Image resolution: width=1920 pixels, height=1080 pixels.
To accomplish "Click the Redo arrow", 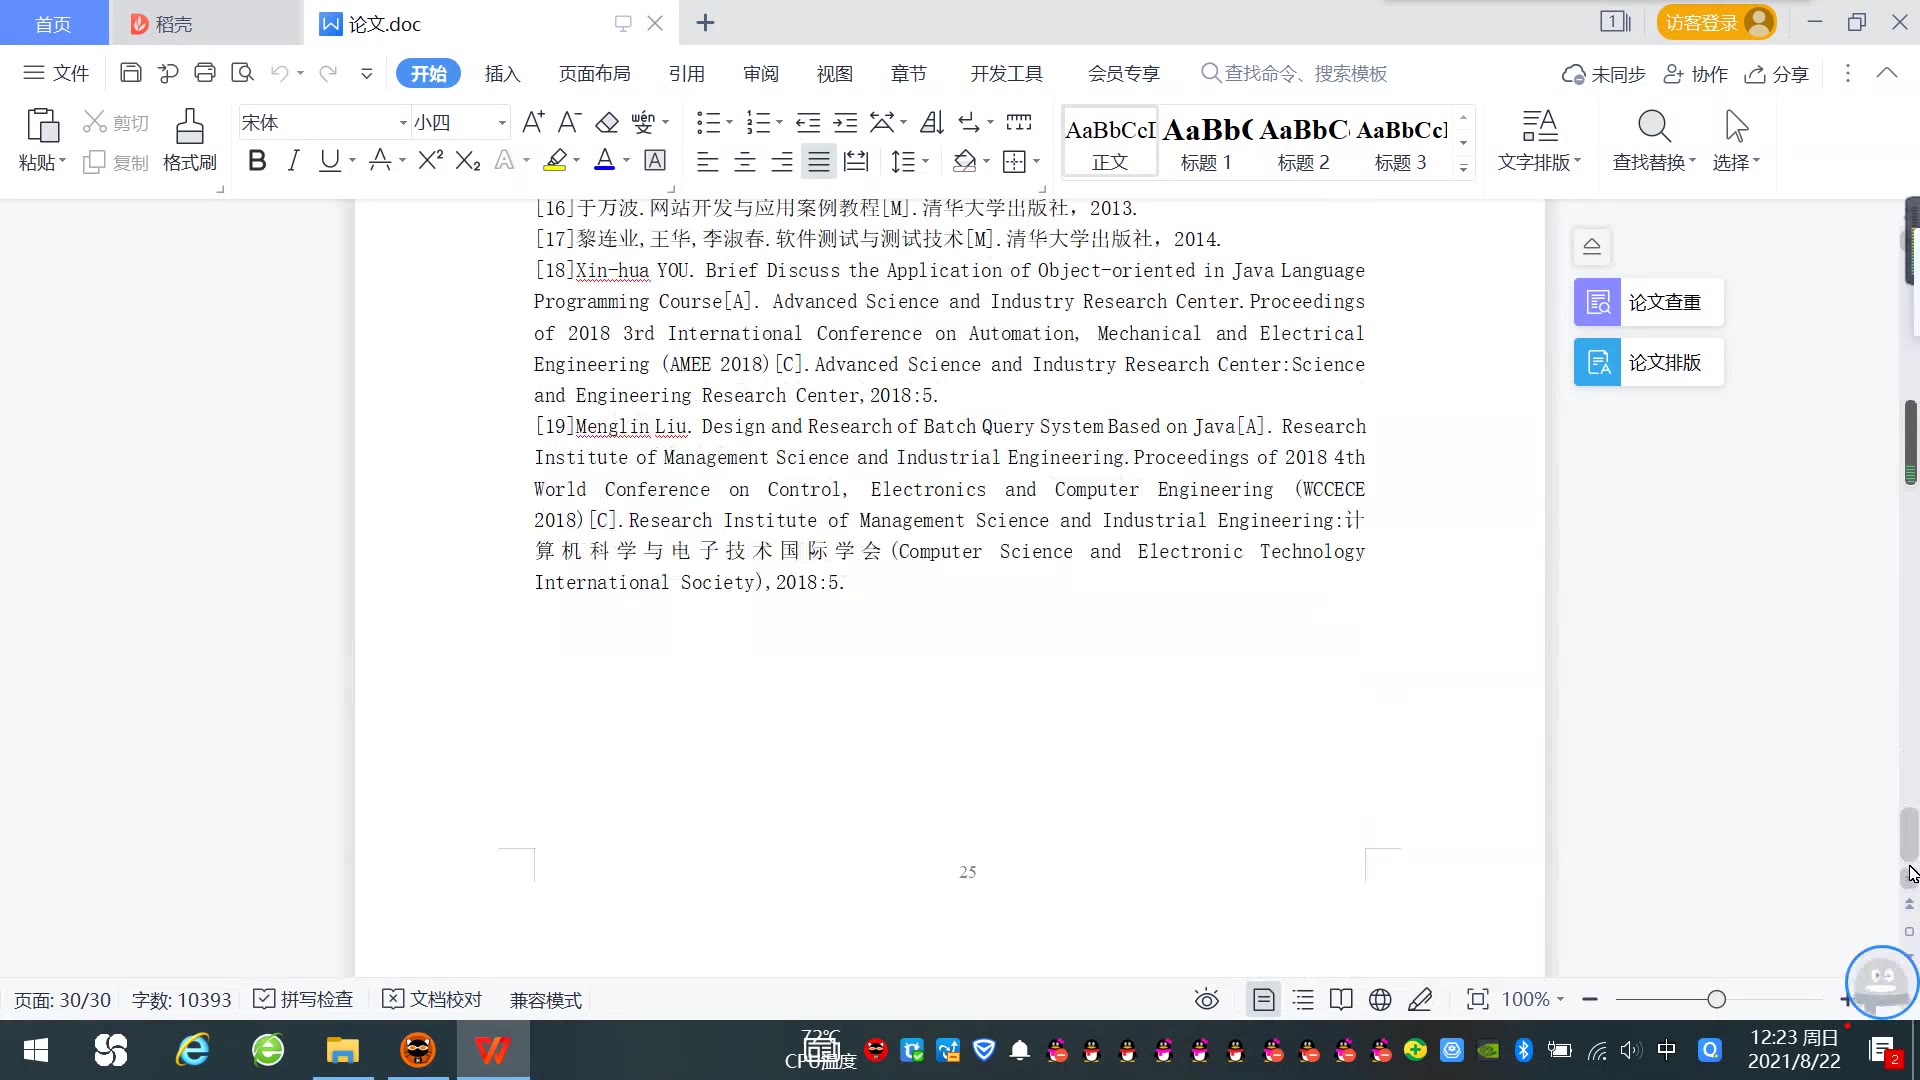I will click(328, 73).
